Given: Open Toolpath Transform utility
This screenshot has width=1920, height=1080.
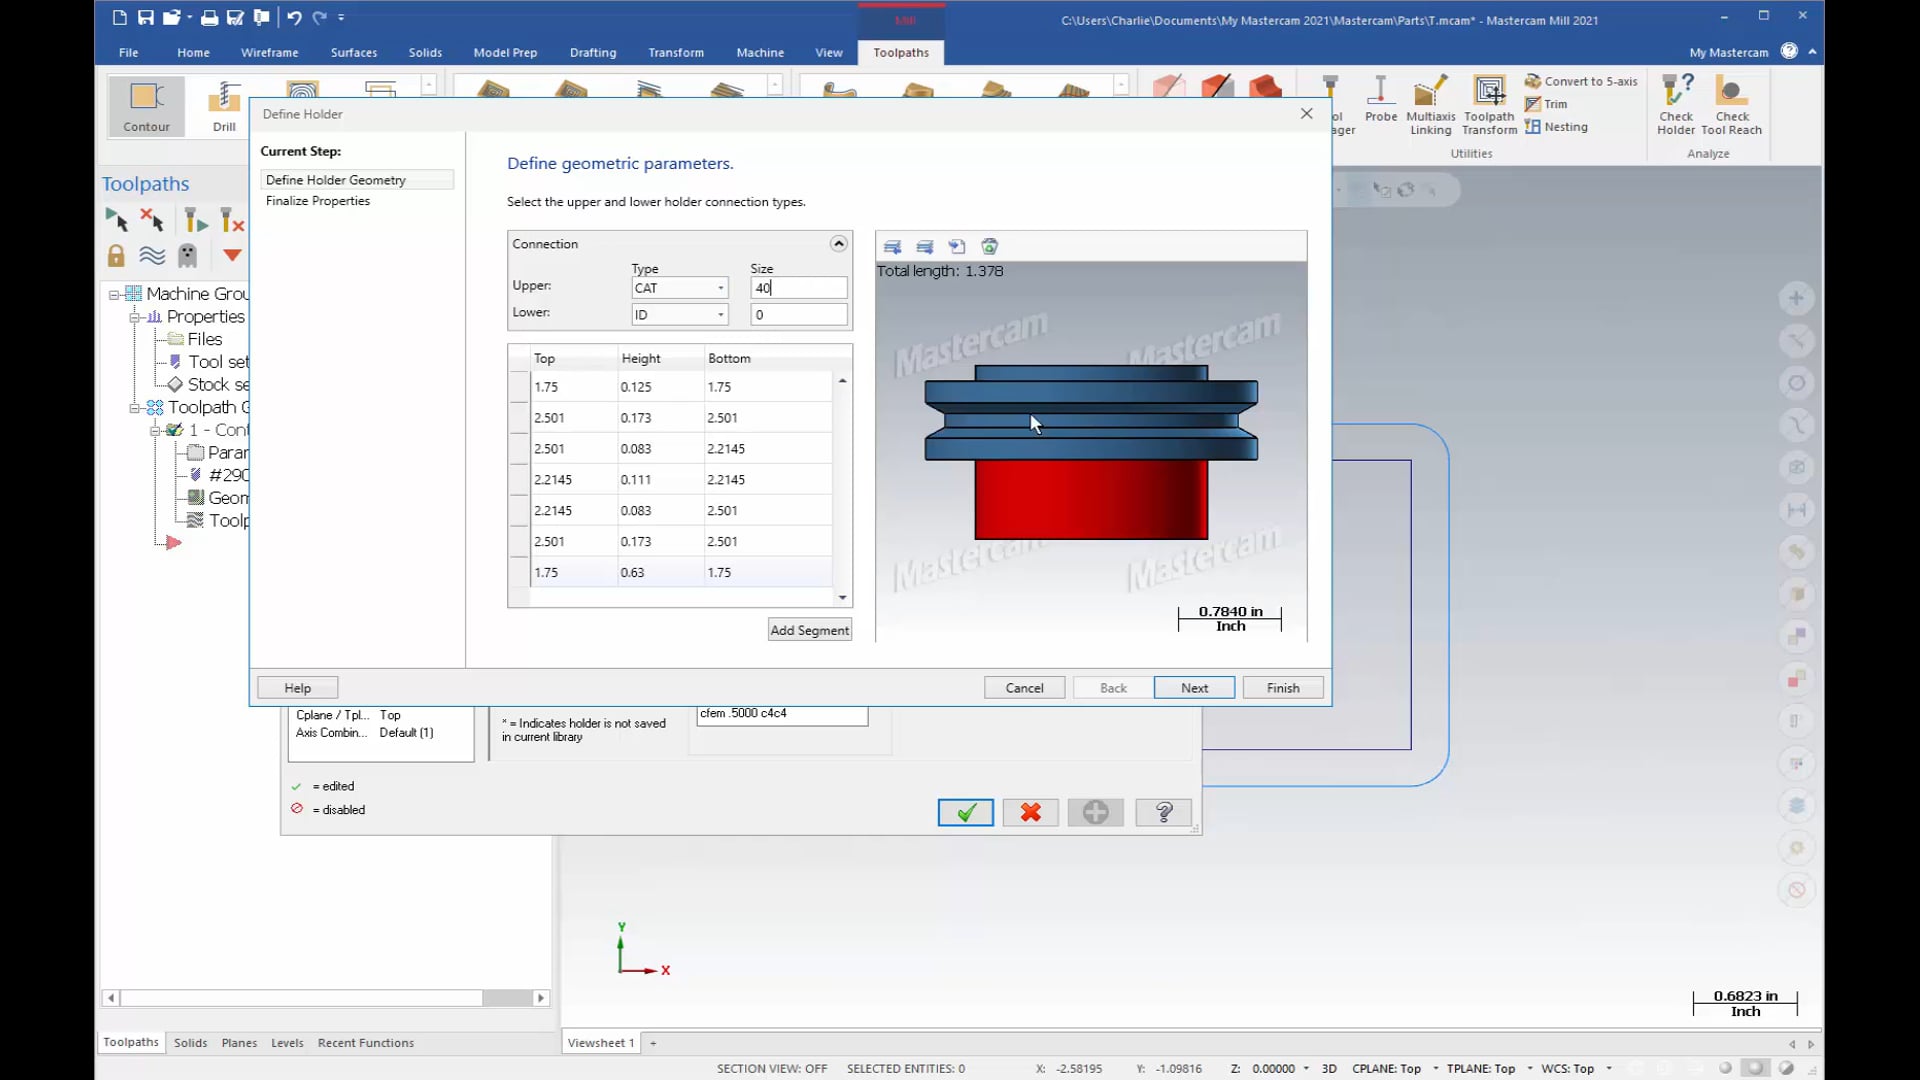Looking at the screenshot, I should pyautogui.click(x=1490, y=105).
